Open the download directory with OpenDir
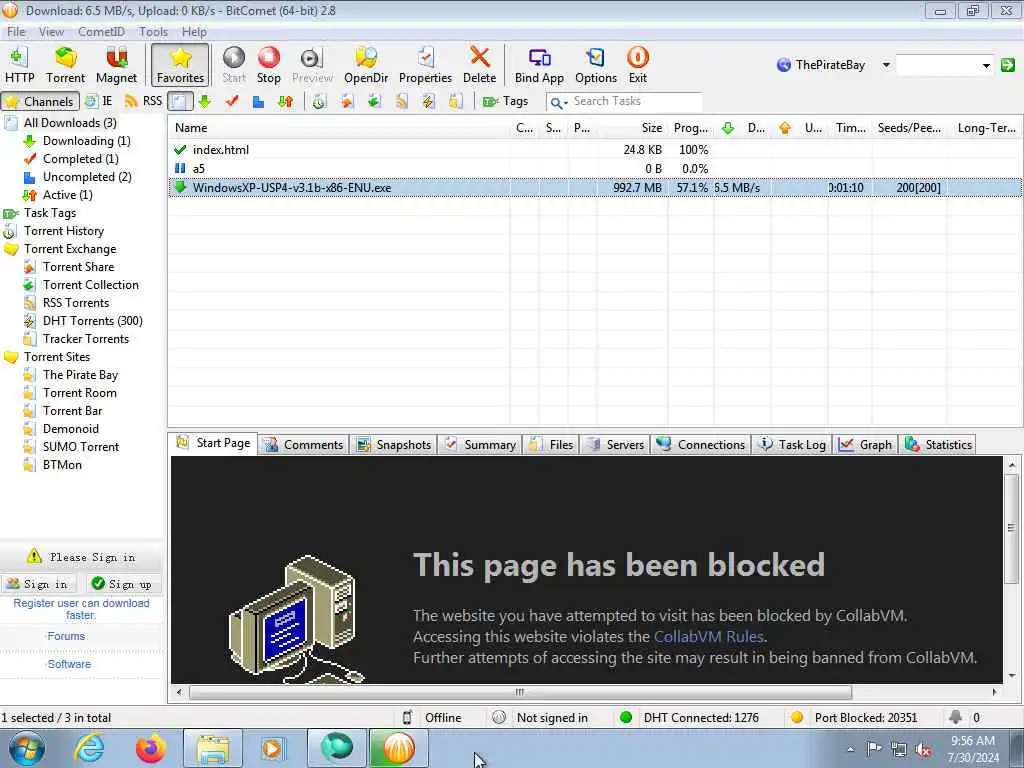This screenshot has width=1024, height=768. [x=366, y=65]
